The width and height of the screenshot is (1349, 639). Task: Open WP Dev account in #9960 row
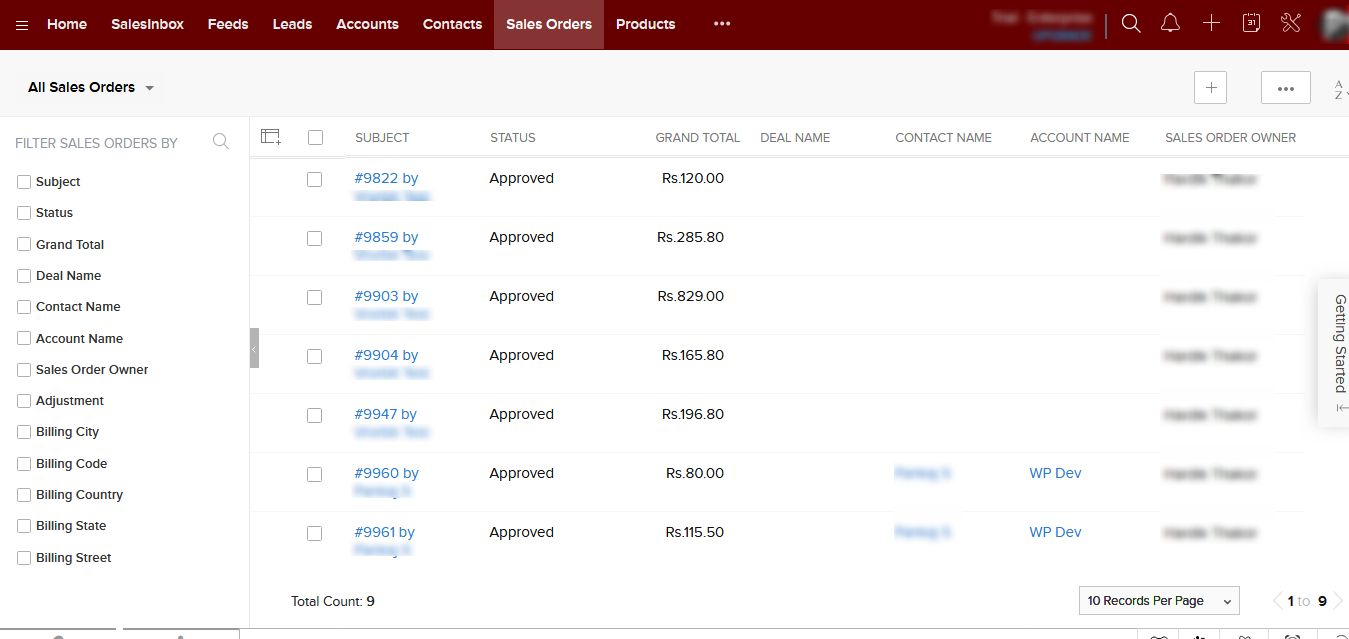pyautogui.click(x=1055, y=473)
